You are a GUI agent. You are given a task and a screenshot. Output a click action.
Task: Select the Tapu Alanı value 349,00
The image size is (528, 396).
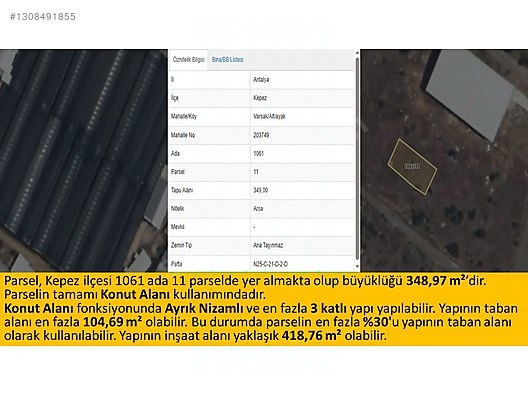click(261, 190)
